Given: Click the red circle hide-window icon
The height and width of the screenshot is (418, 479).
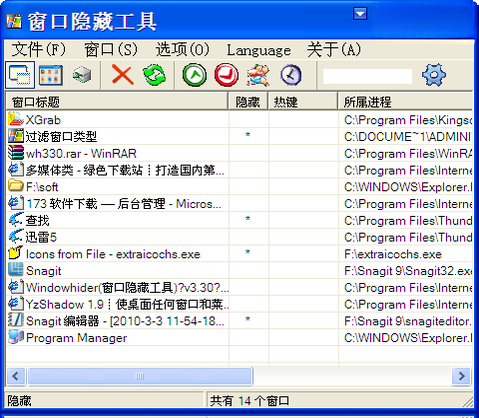Looking at the screenshot, I should point(227,75).
